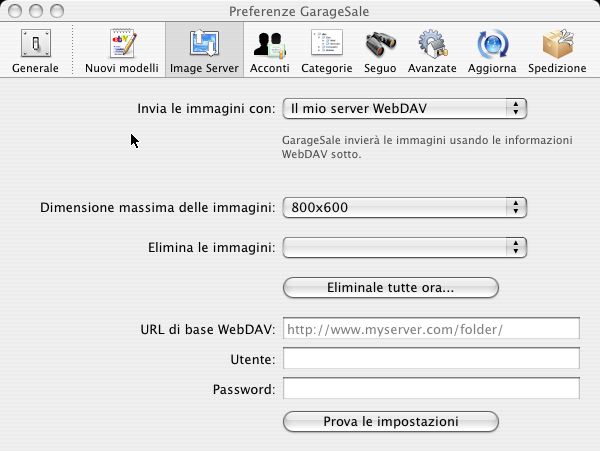Image resolution: width=600 pixels, height=451 pixels.
Task: Click the 'Preferenze GarageSale' window title
Action: point(299,11)
